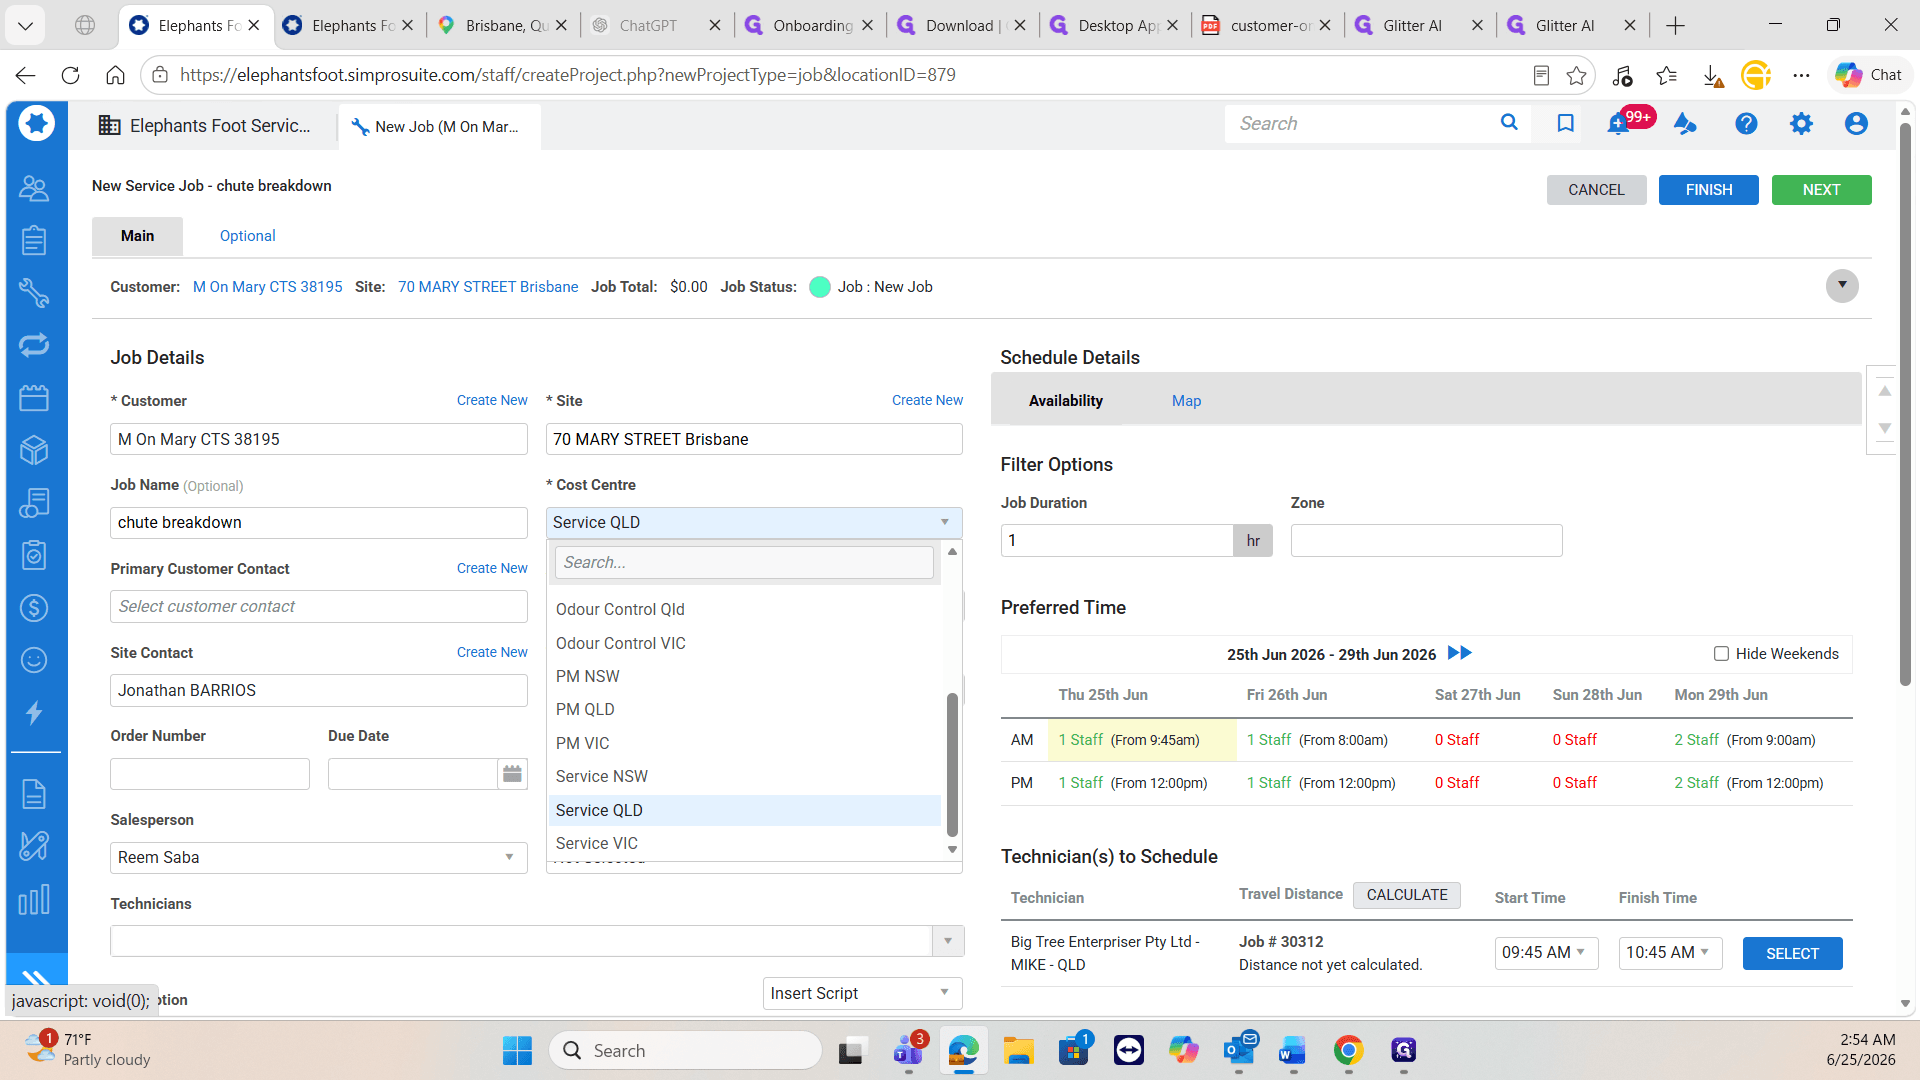The height and width of the screenshot is (1080, 1920).
Task: Click the Job Duration hours field
Action: click(1117, 541)
